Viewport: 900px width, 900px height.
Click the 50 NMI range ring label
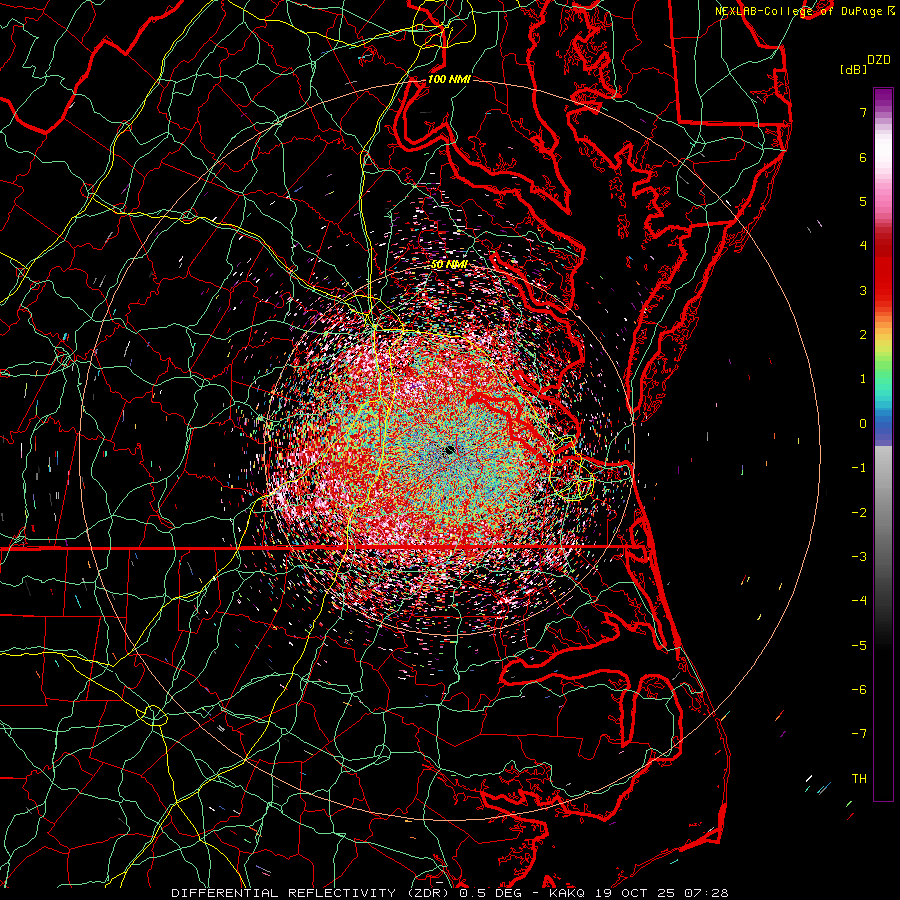[449, 265]
